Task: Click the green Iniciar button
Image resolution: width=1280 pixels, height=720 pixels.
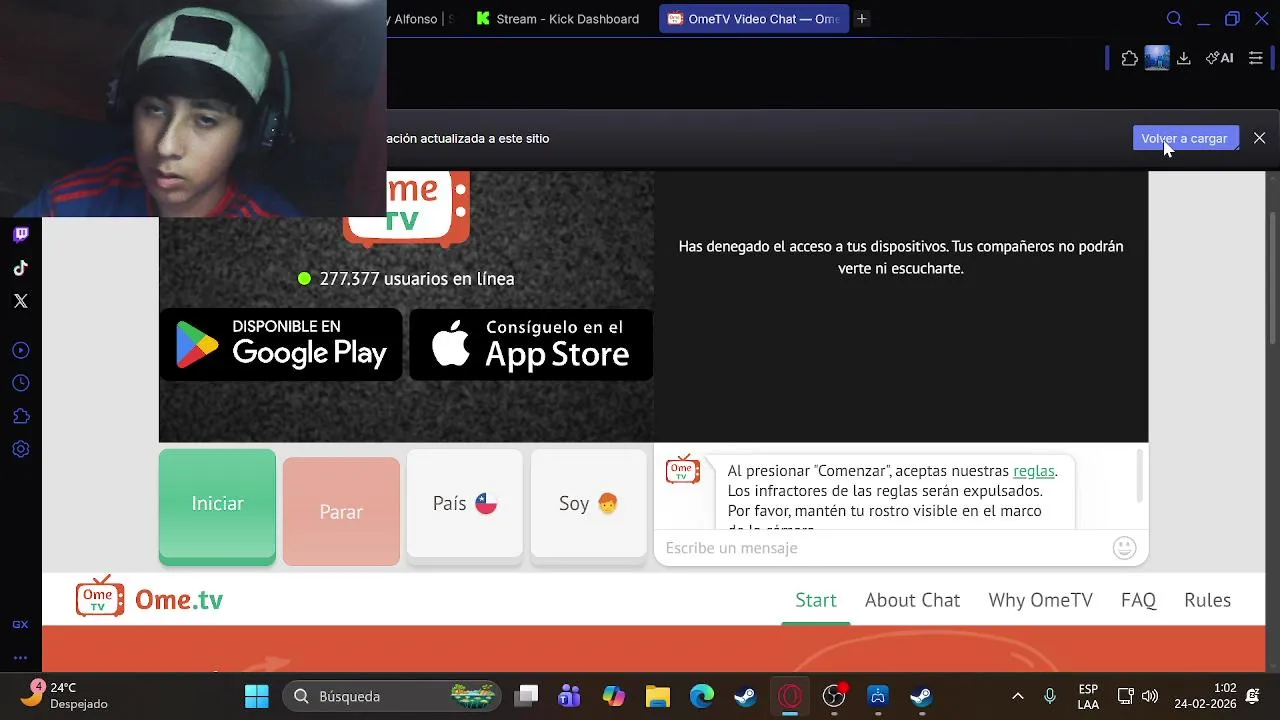Action: (x=217, y=506)
